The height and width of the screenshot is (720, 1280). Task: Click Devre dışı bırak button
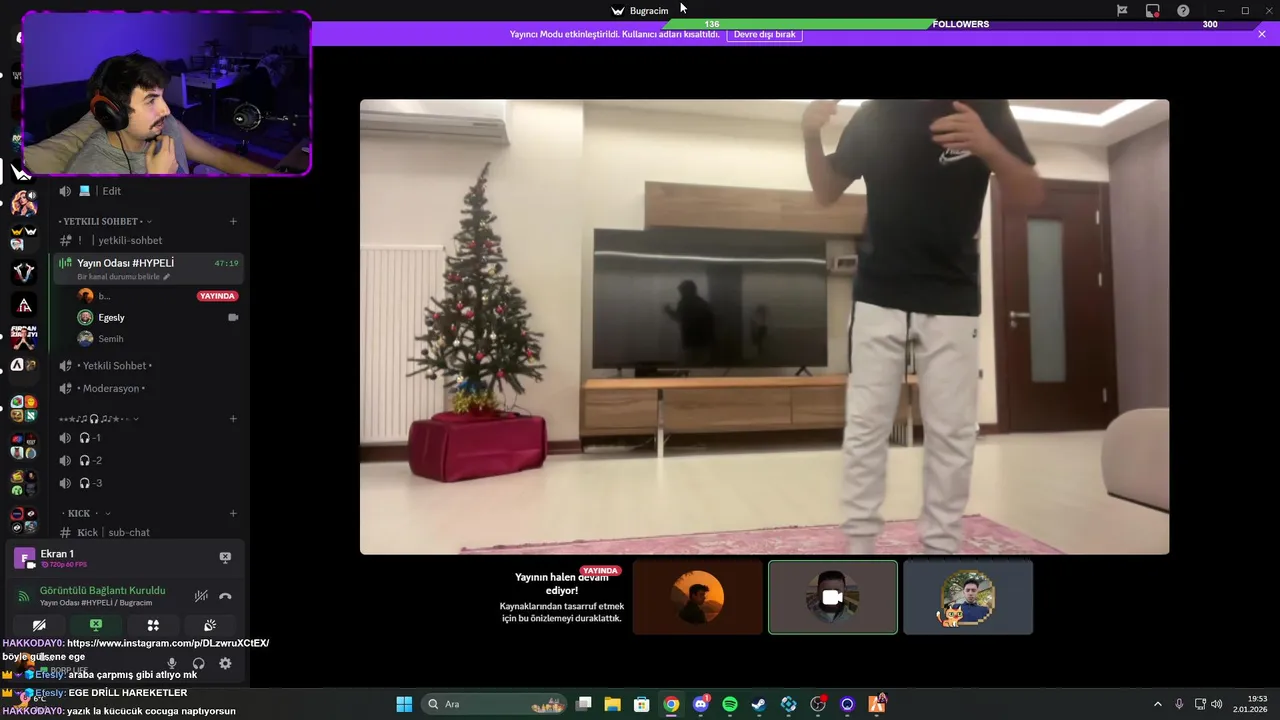tap(765, 34)
